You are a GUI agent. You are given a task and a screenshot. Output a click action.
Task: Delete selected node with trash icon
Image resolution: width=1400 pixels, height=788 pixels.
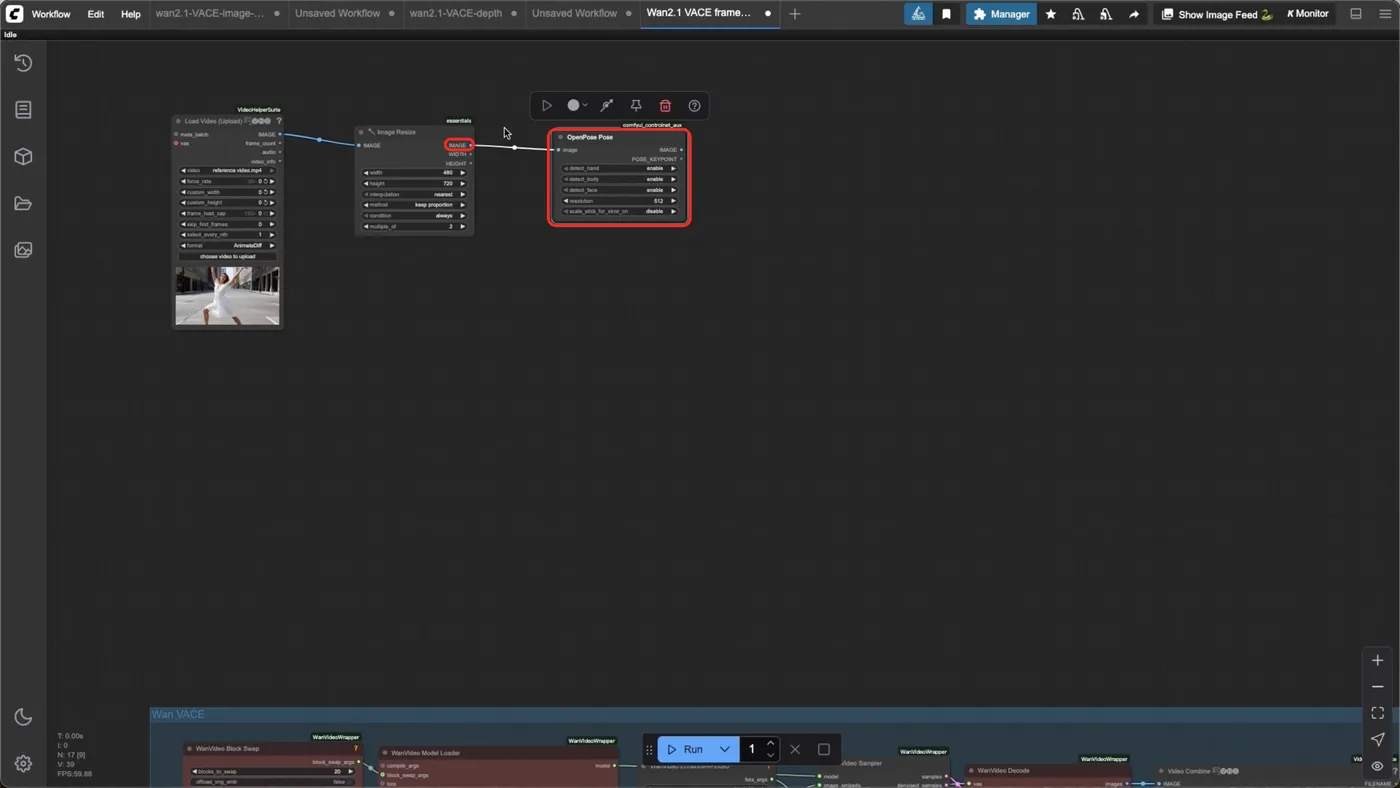pyautogui.click(x=665, y=105)
